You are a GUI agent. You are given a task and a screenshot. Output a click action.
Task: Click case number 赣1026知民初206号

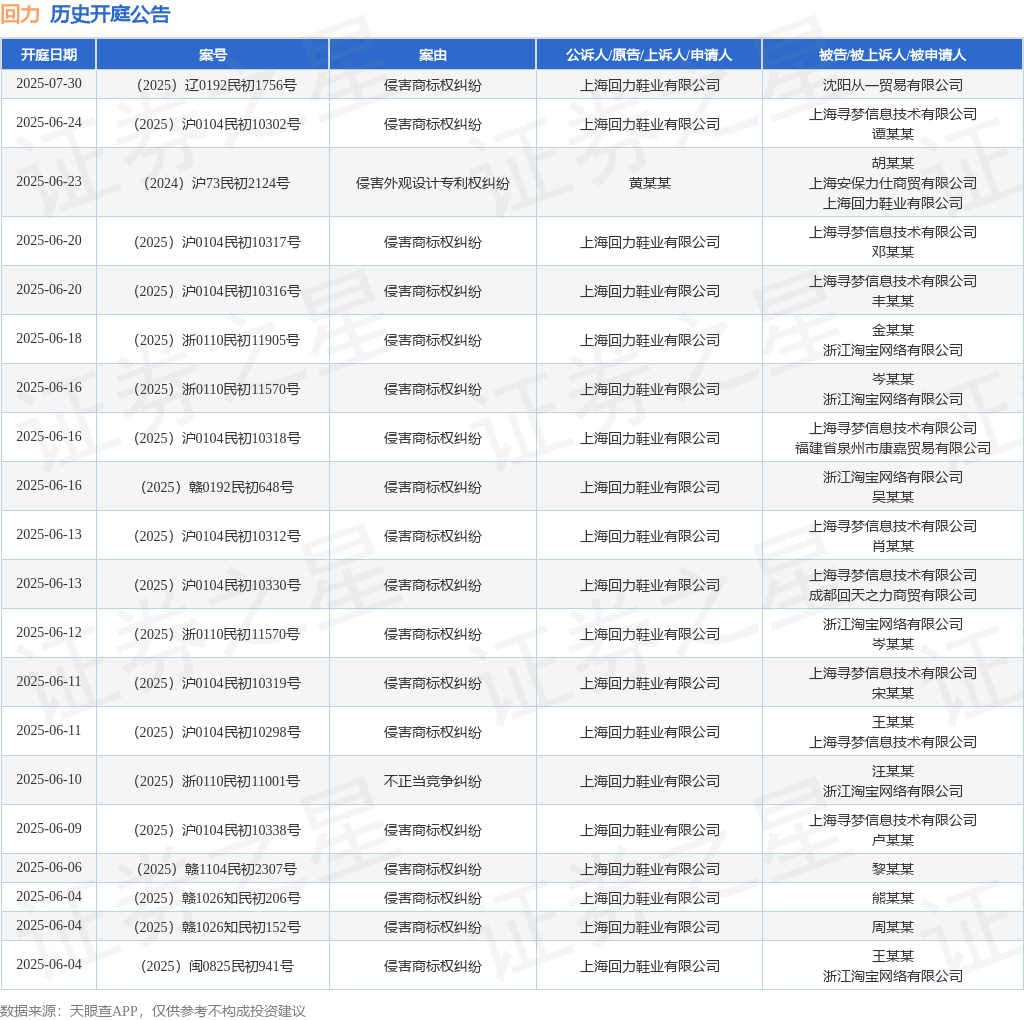pyautogui.click(x=217, y=897)
